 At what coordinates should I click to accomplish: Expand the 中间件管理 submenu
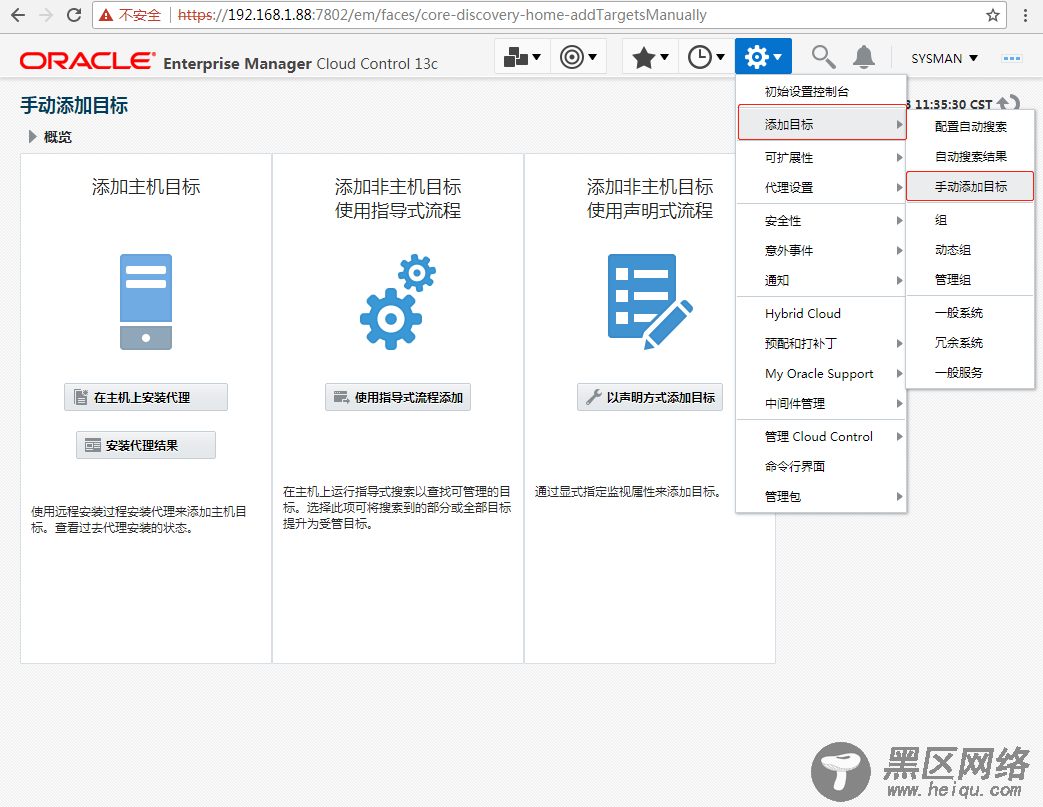(x=821, y=403)
